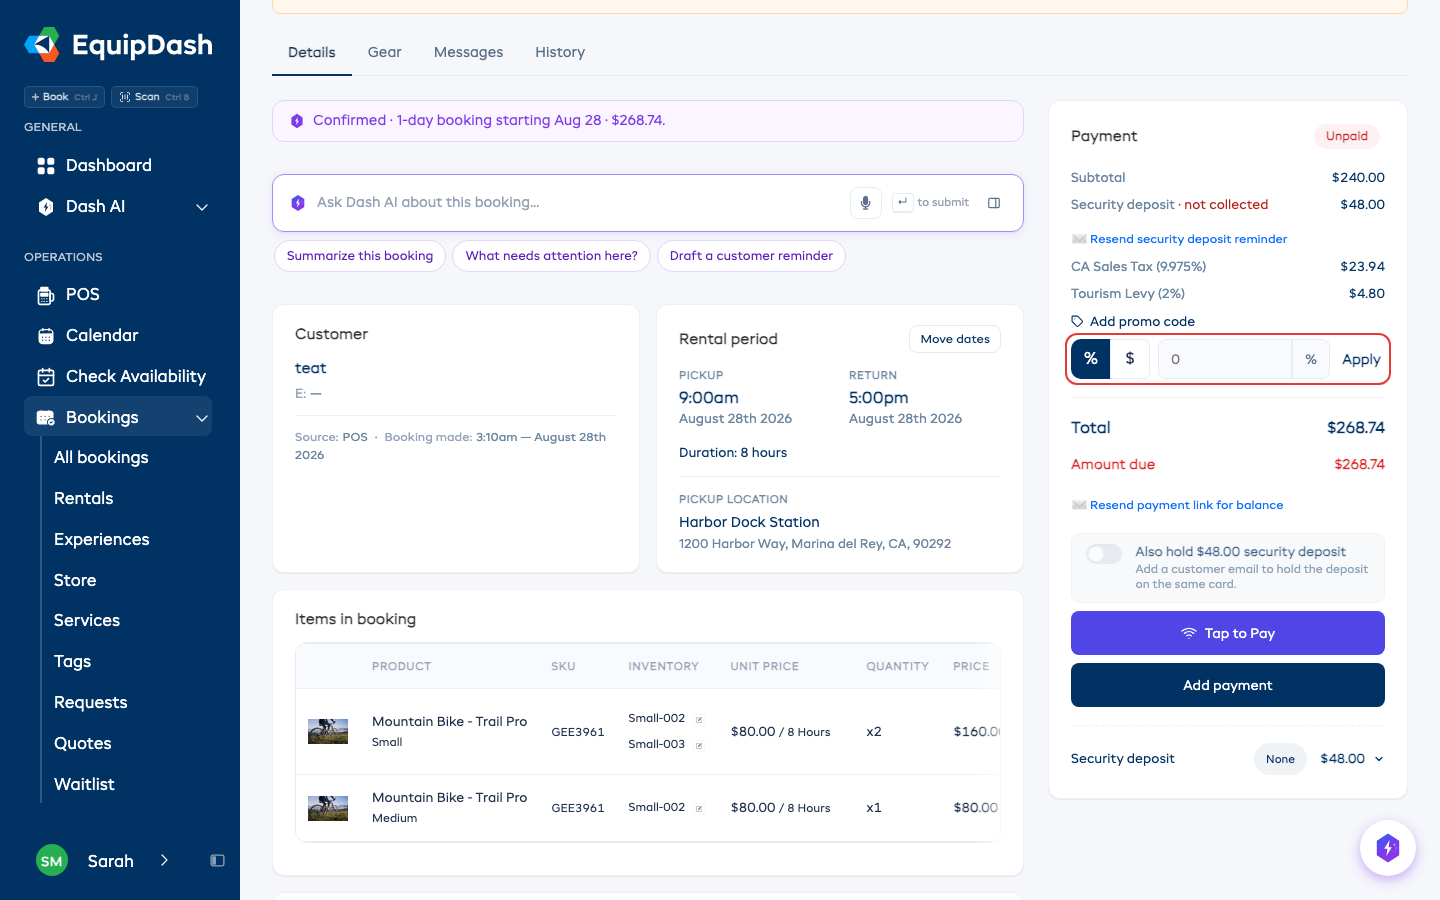Viewport: 1440px width, 900px height.
Task: Click the Bookings icon in sidebar
Action: point(46,418)
